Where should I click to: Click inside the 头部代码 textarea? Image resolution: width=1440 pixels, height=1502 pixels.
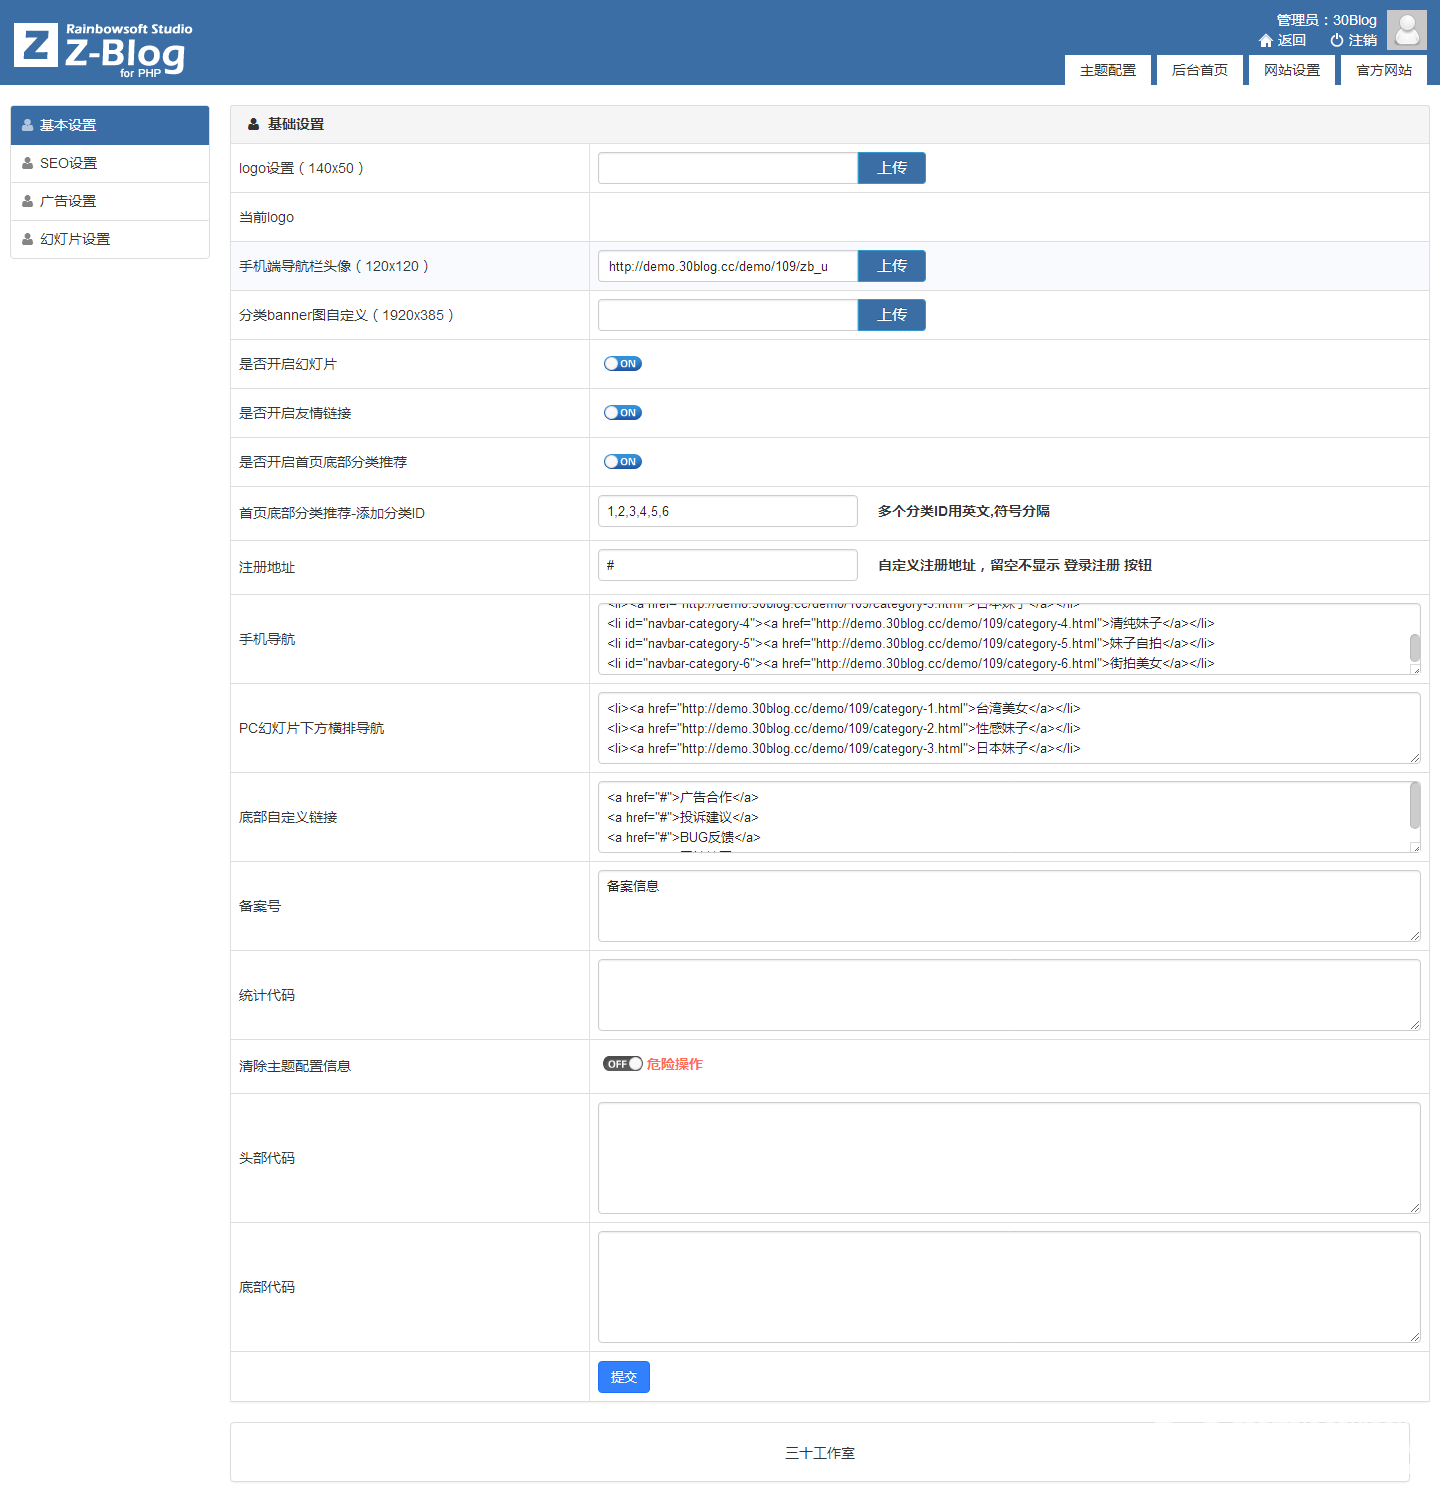[1009, 1158]
